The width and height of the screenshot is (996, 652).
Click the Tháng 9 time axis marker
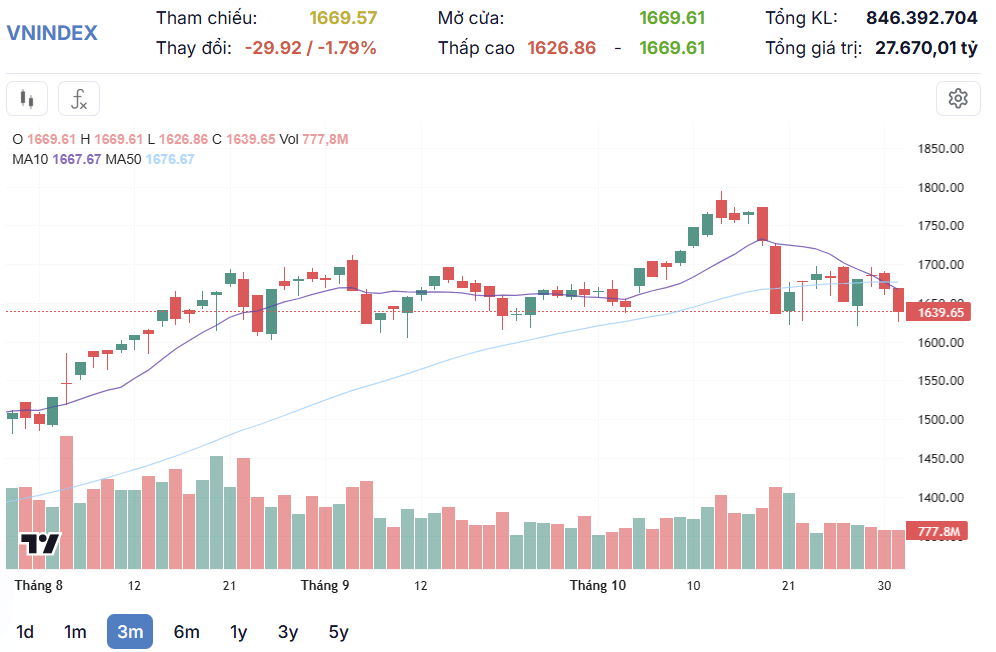[325, 585]
